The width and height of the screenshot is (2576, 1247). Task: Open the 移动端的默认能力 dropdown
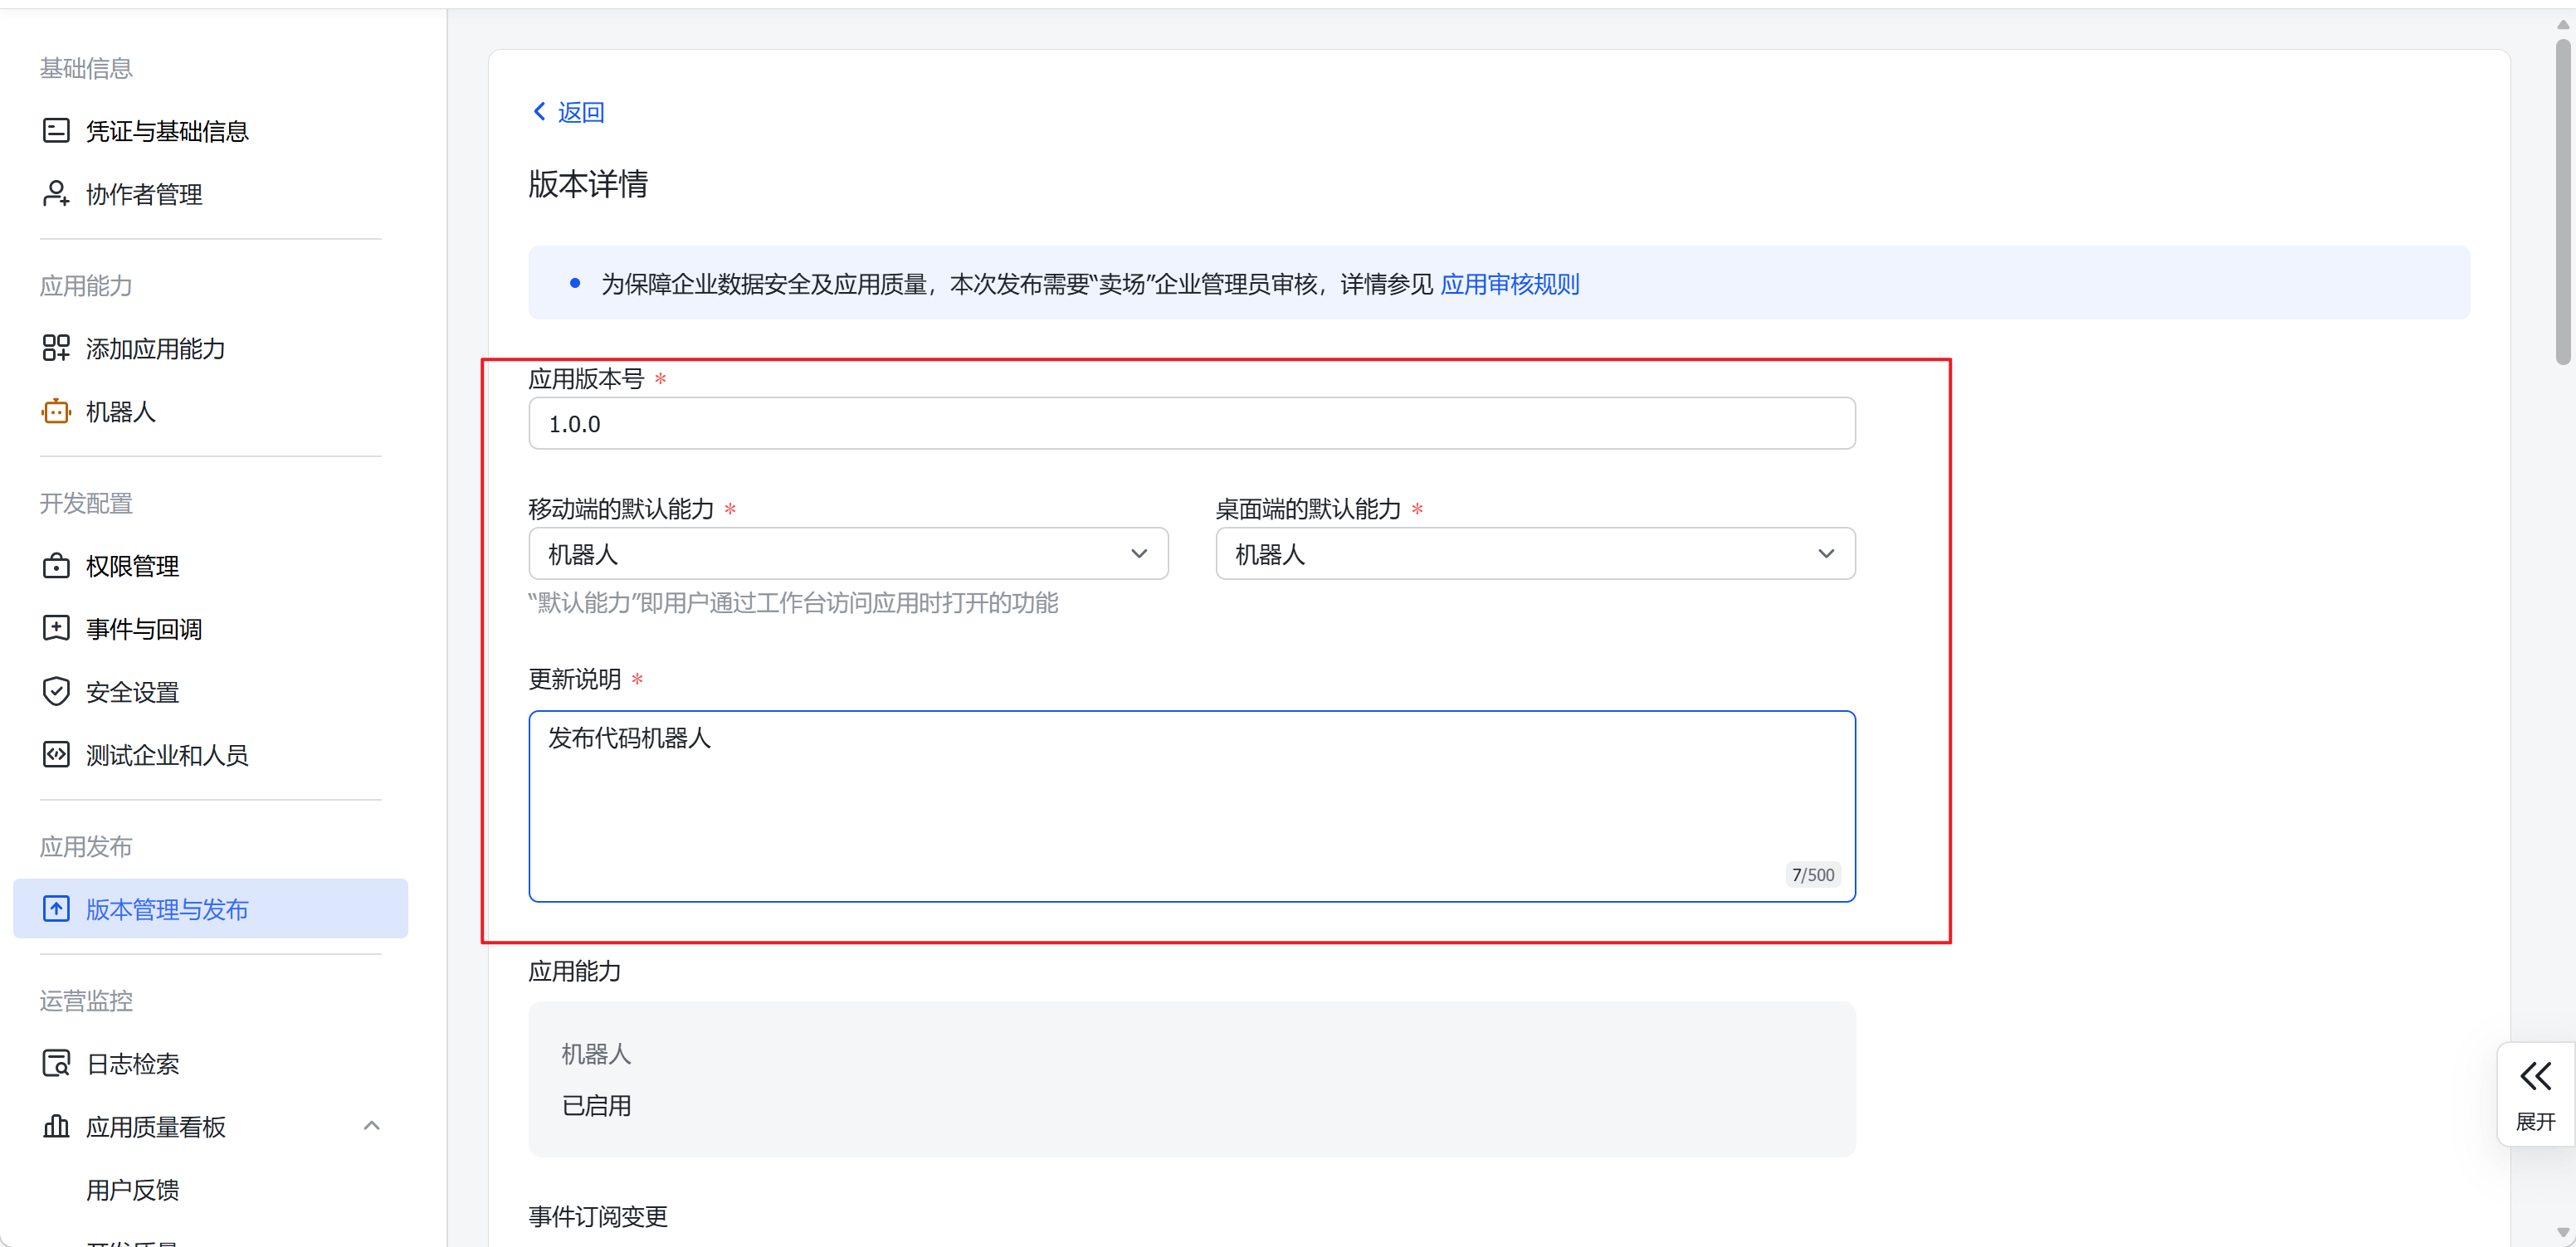pyautogui.click(x=847, y=554)
